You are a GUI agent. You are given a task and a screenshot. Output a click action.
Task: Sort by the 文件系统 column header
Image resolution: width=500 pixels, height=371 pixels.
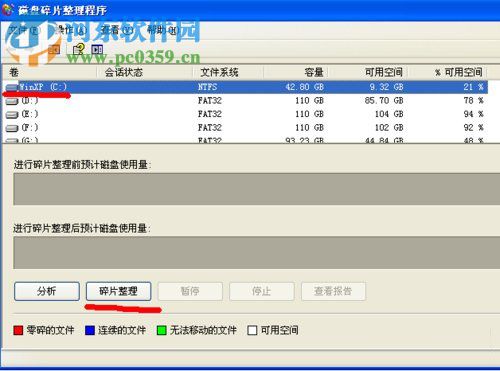[x=229, y=72]
